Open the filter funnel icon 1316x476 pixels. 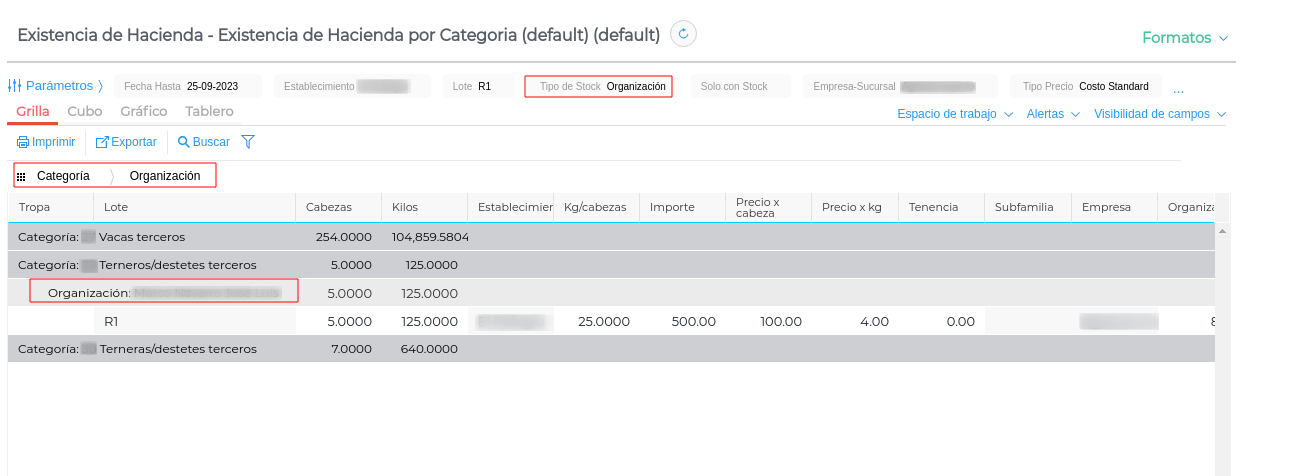tap(248, 142)
